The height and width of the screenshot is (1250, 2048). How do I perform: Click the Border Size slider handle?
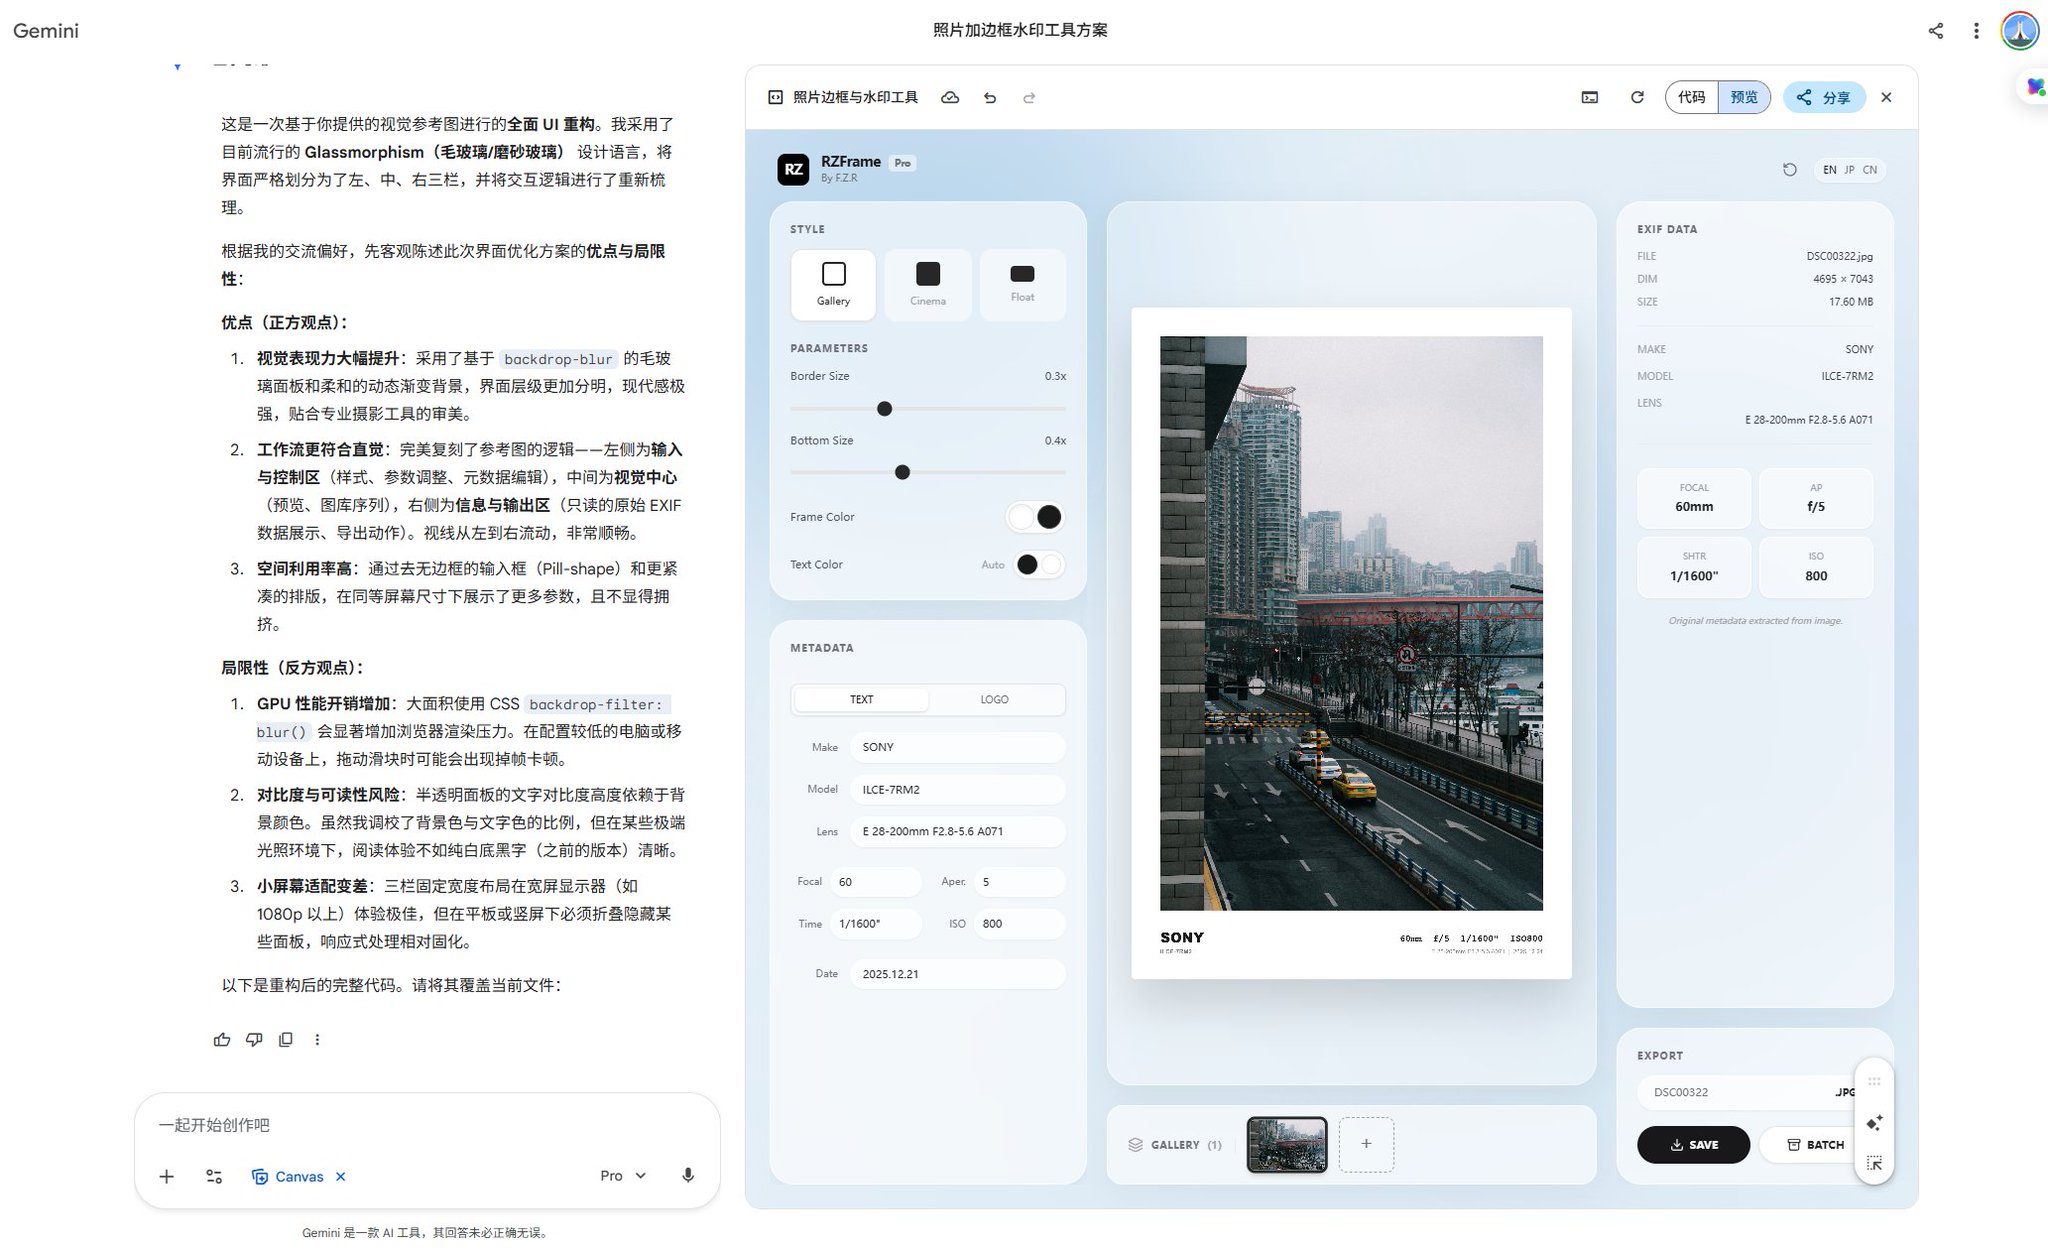(x=884, y=409)
